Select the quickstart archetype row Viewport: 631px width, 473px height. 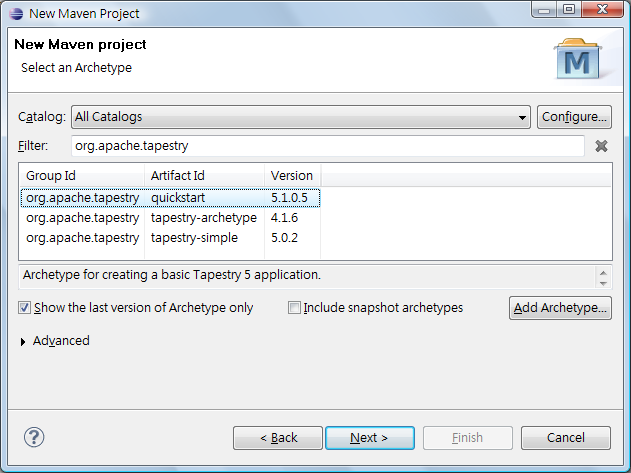click(170, 198)
